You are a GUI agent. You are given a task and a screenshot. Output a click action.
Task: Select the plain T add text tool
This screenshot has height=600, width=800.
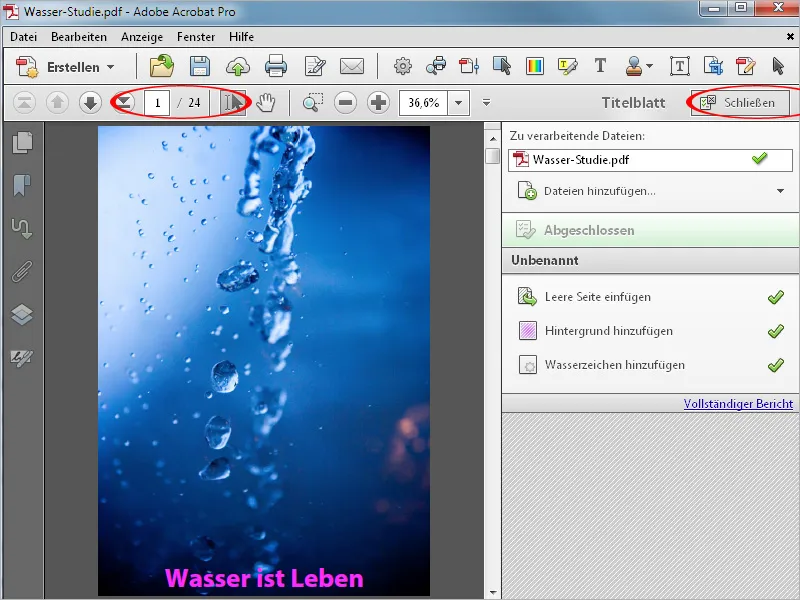601,66
